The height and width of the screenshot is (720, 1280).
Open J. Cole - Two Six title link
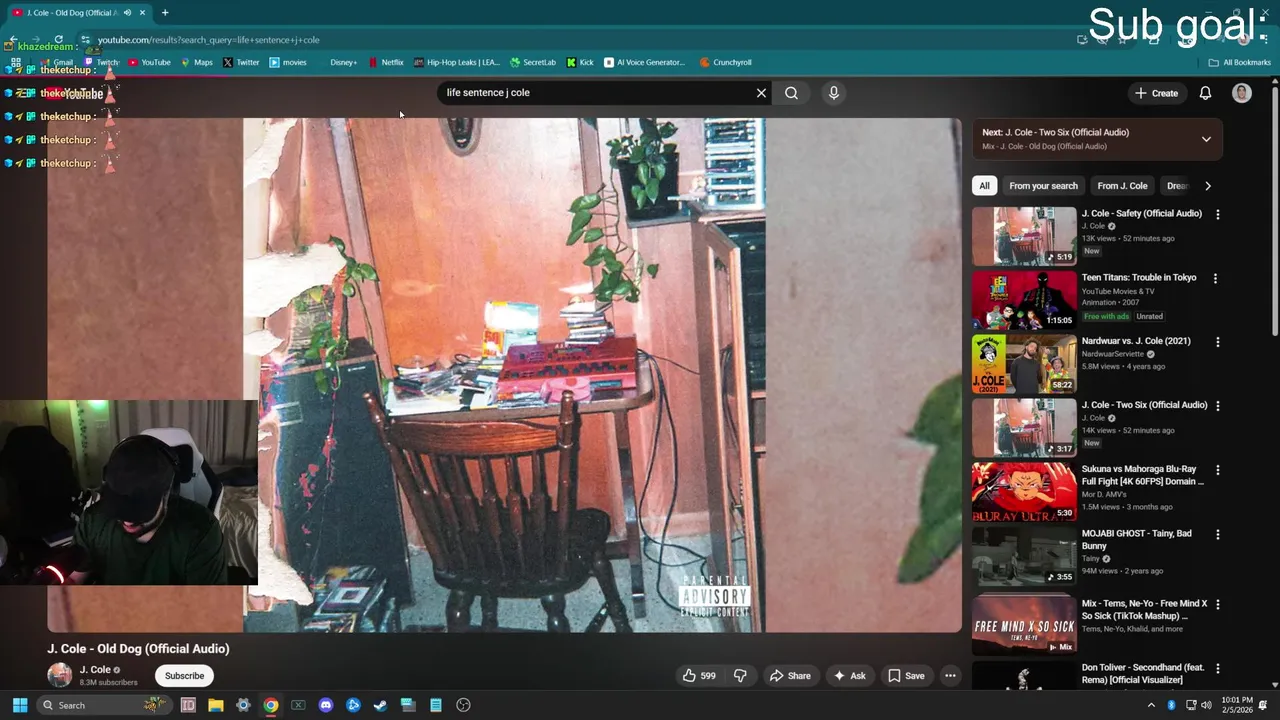pyautogui.click(x=1144, y=405)
